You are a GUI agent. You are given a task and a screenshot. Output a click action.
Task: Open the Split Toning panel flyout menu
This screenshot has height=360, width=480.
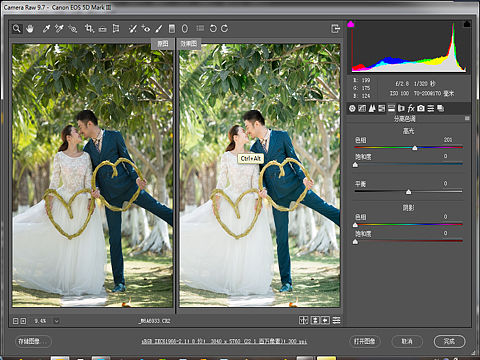coord(467,118)
